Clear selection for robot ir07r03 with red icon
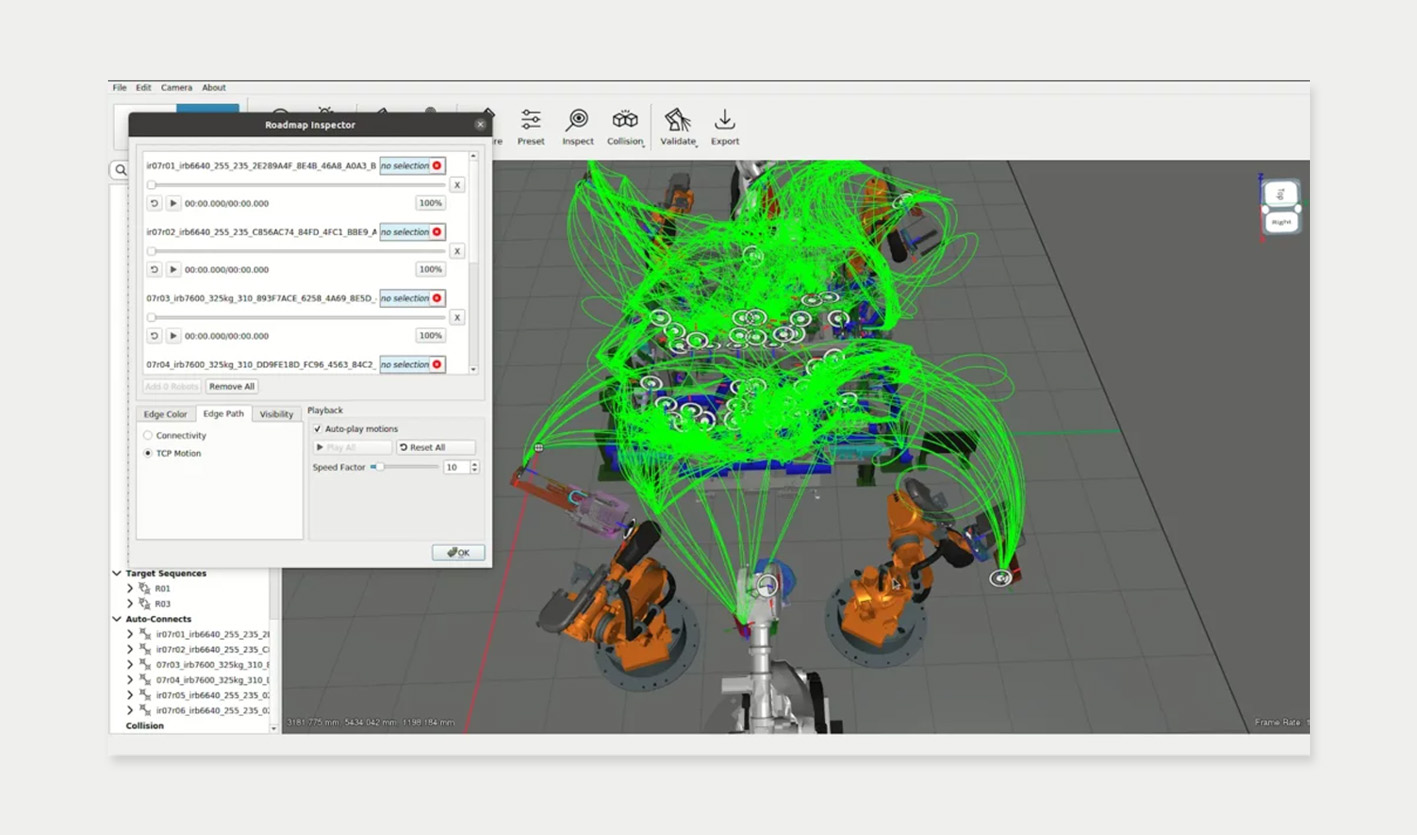Viewport: 1417px width, 835px height. (438, 298)
